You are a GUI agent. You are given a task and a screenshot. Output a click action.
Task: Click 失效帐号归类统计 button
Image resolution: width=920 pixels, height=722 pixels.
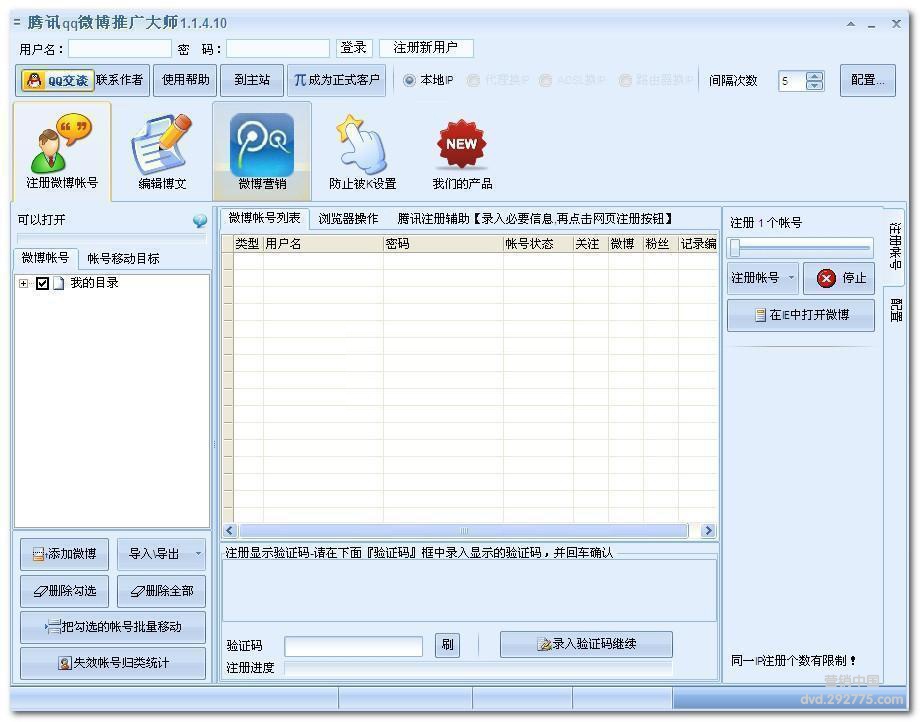(x=113, y=663)
